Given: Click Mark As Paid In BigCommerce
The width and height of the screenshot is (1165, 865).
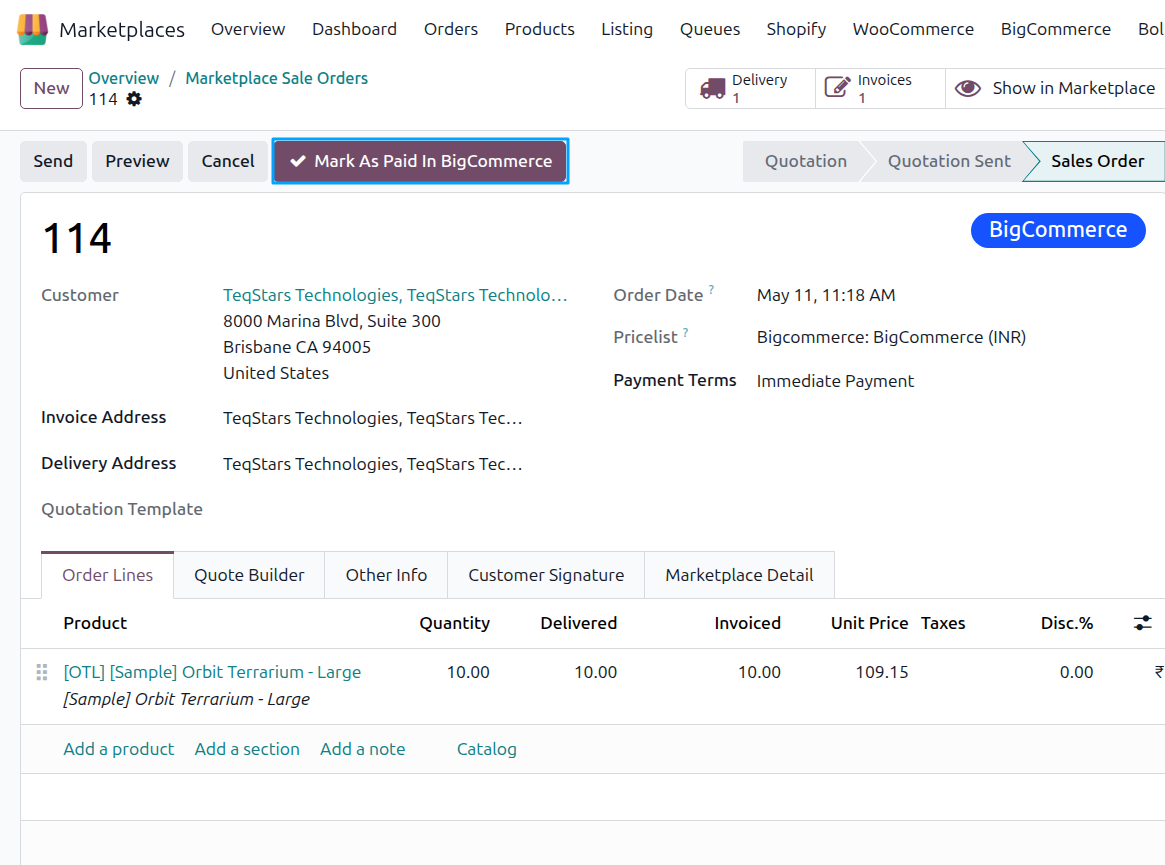Looking at the screenshot, I should coord(421,161).
